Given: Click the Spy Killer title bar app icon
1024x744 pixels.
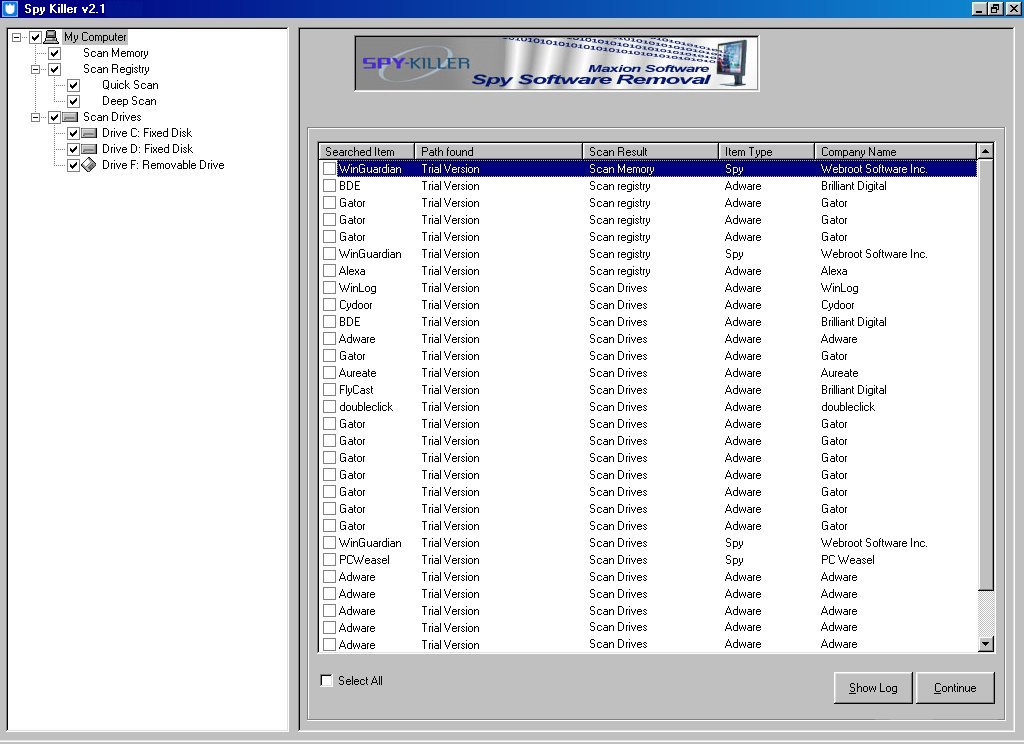Looking at the screenshot, I should (10, 8).
